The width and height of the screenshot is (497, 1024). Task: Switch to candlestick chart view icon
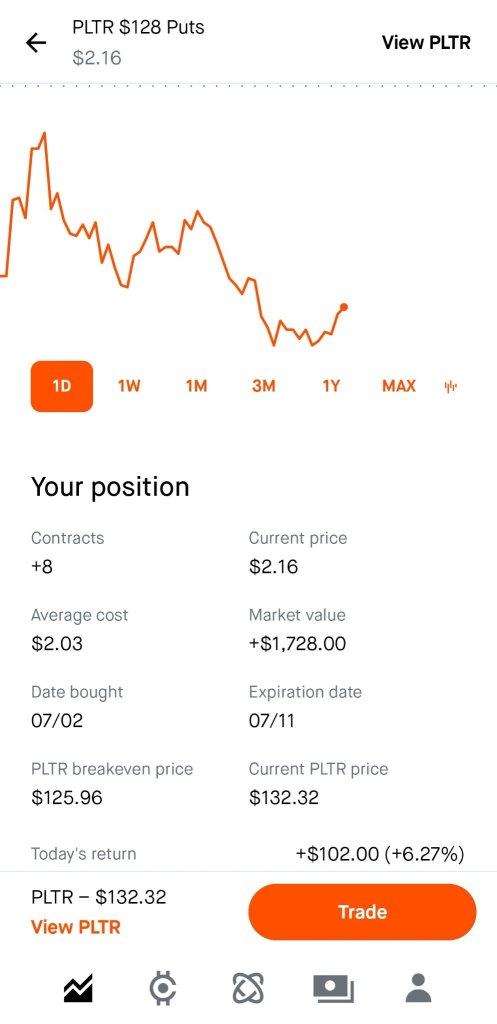click(451, 387)
